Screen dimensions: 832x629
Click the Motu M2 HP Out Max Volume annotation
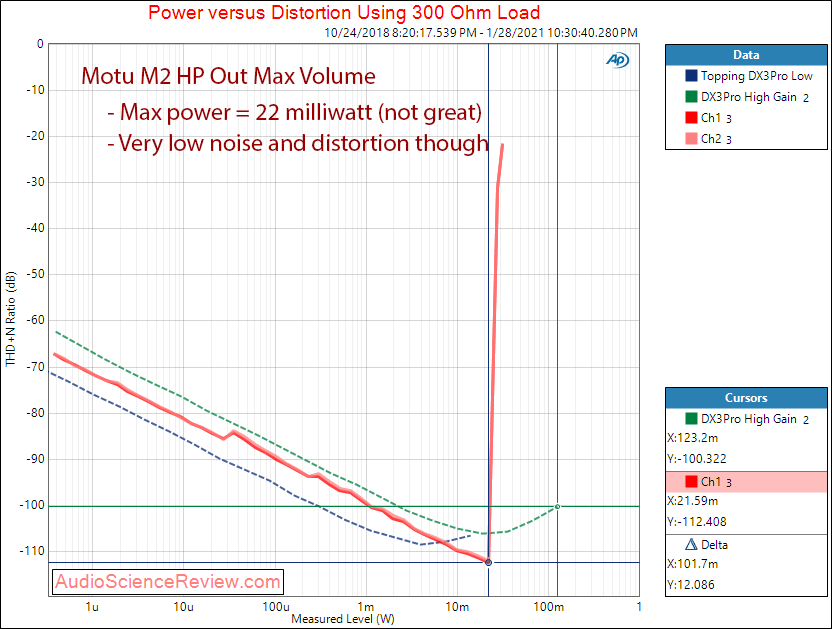(228, 76)
